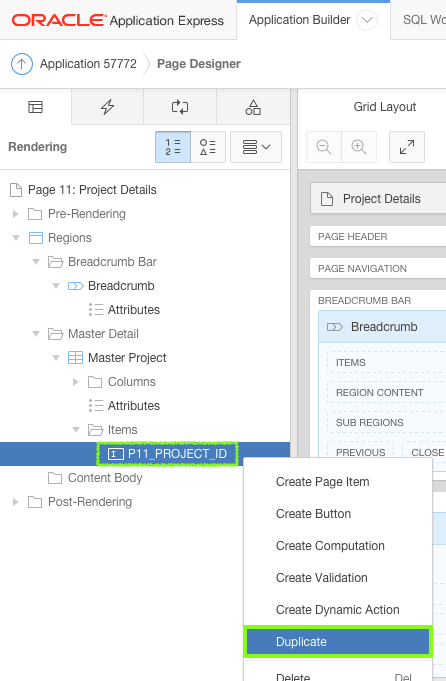Select the Regions tree label

tap(70, 238)
